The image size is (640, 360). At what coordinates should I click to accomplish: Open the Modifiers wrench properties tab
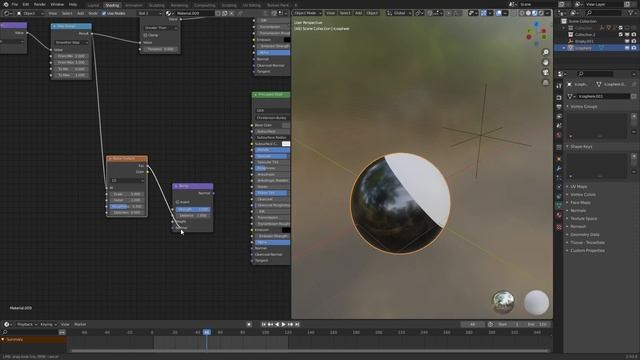point(559,169)
